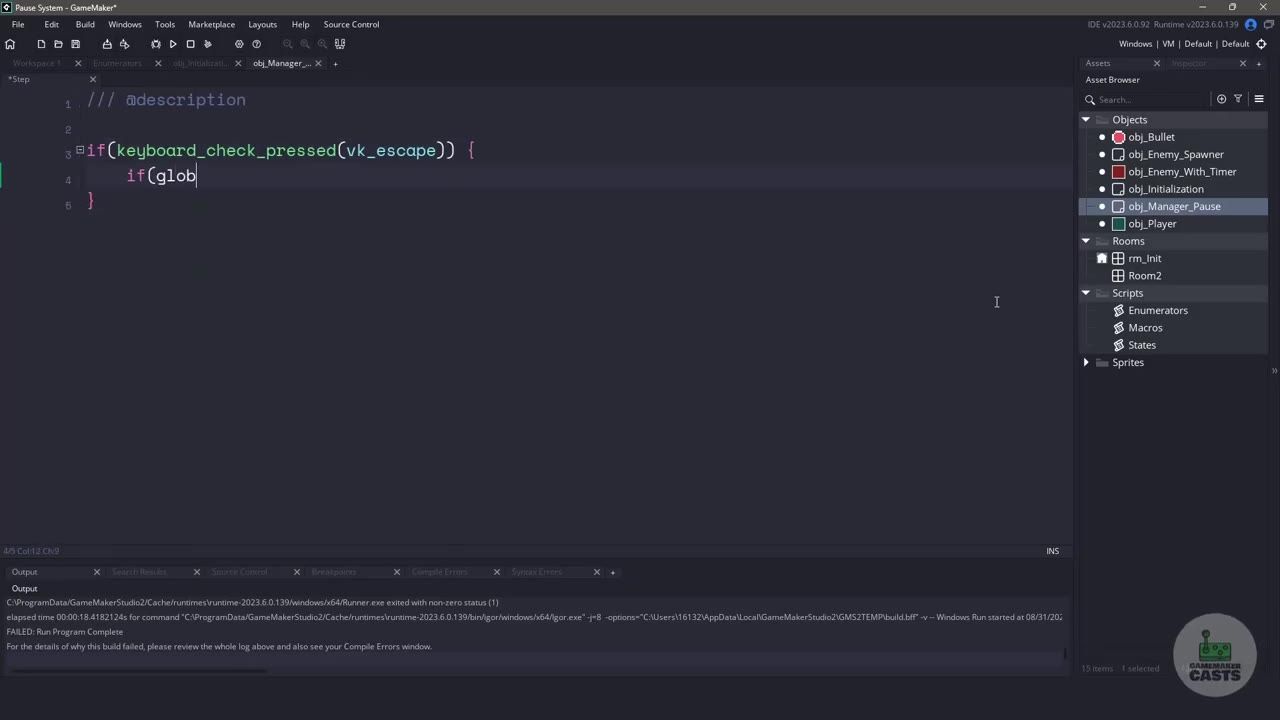Screen dimensions: 1280x720
Task: Open target settings crosshair icon
Action: click(1261, 44)
